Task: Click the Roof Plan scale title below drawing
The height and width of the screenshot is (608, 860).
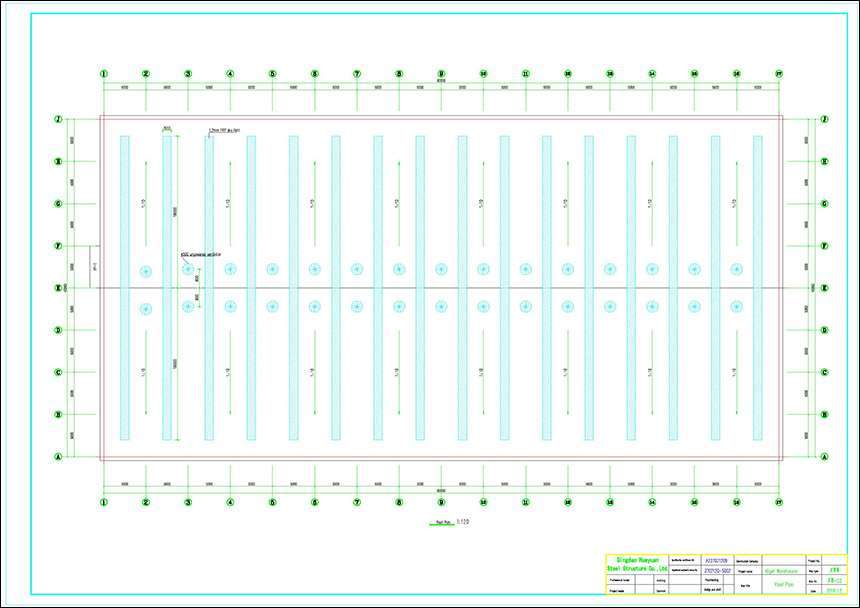Action: point(450,522)
